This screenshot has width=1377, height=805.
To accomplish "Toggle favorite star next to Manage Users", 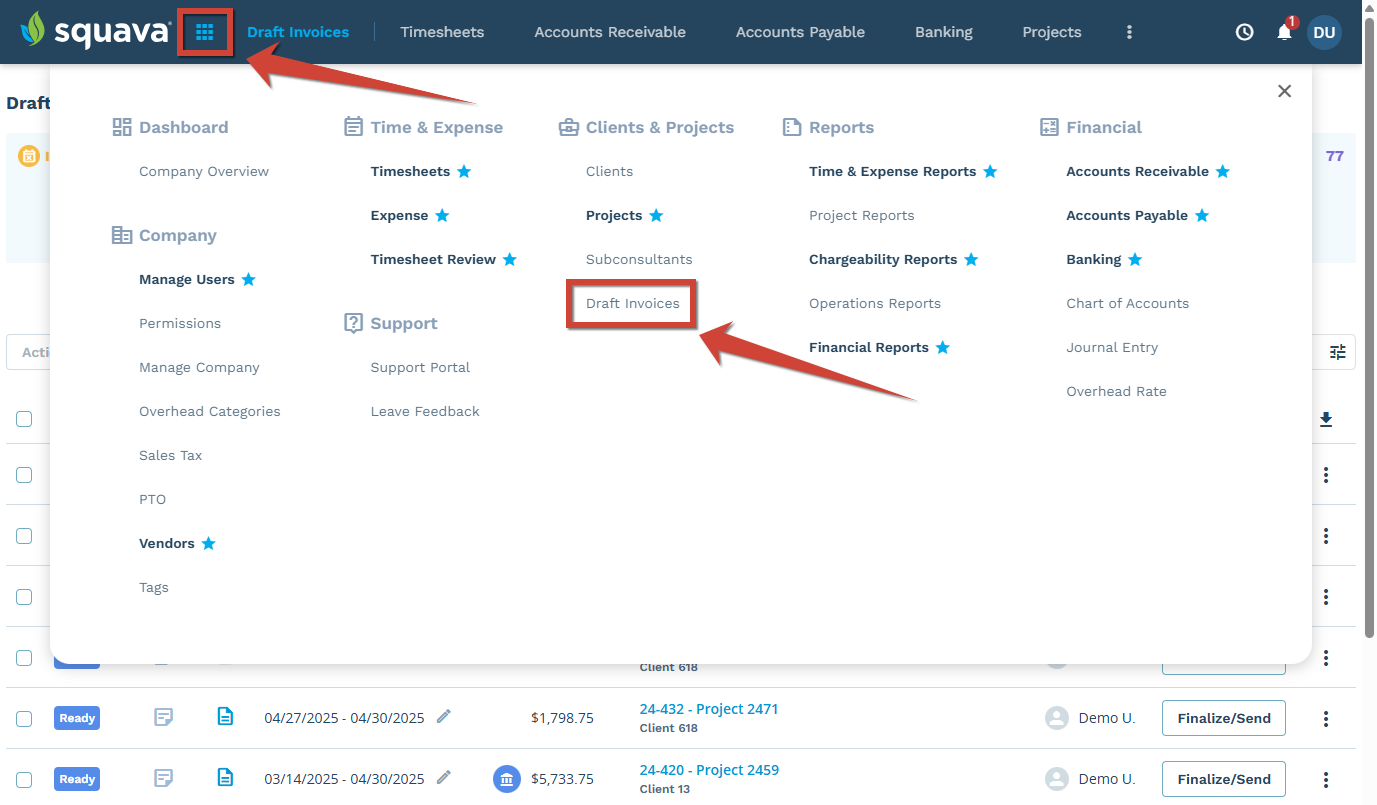I will pos(249,279).
